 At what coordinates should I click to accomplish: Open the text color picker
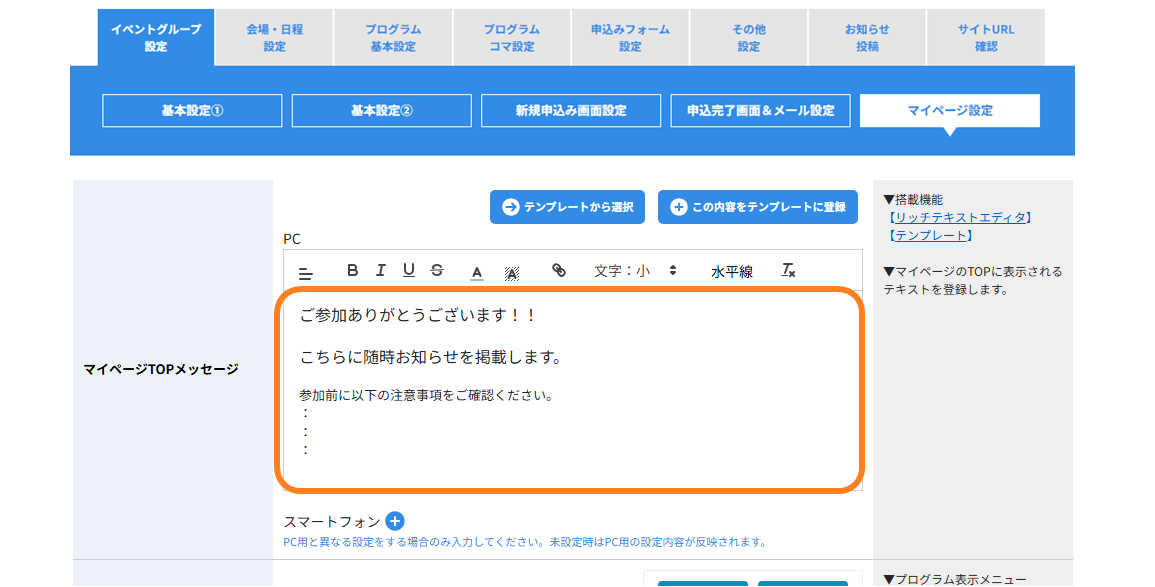click(477, 273)
